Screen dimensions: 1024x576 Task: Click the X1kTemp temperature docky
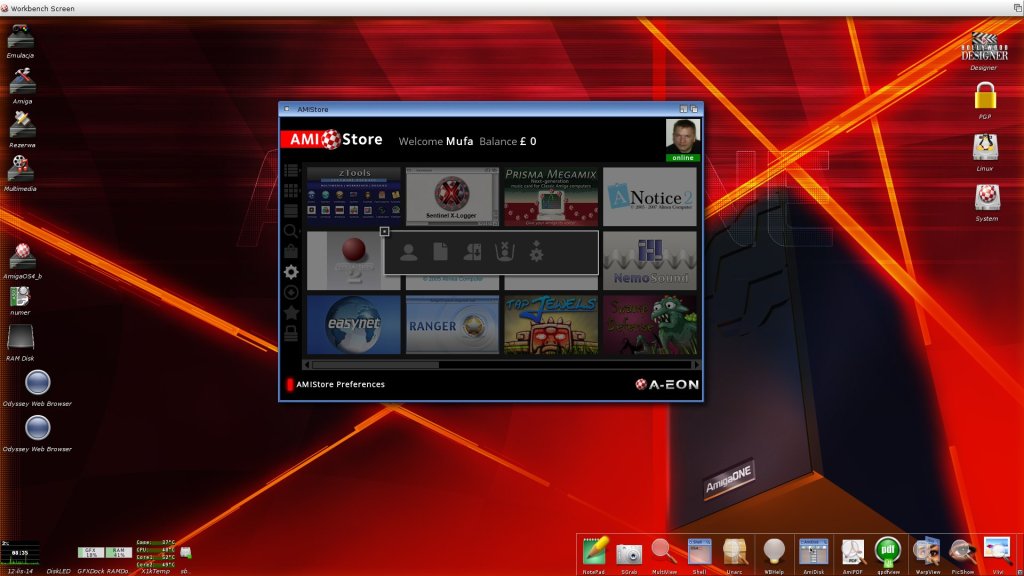tap(155, 554)
